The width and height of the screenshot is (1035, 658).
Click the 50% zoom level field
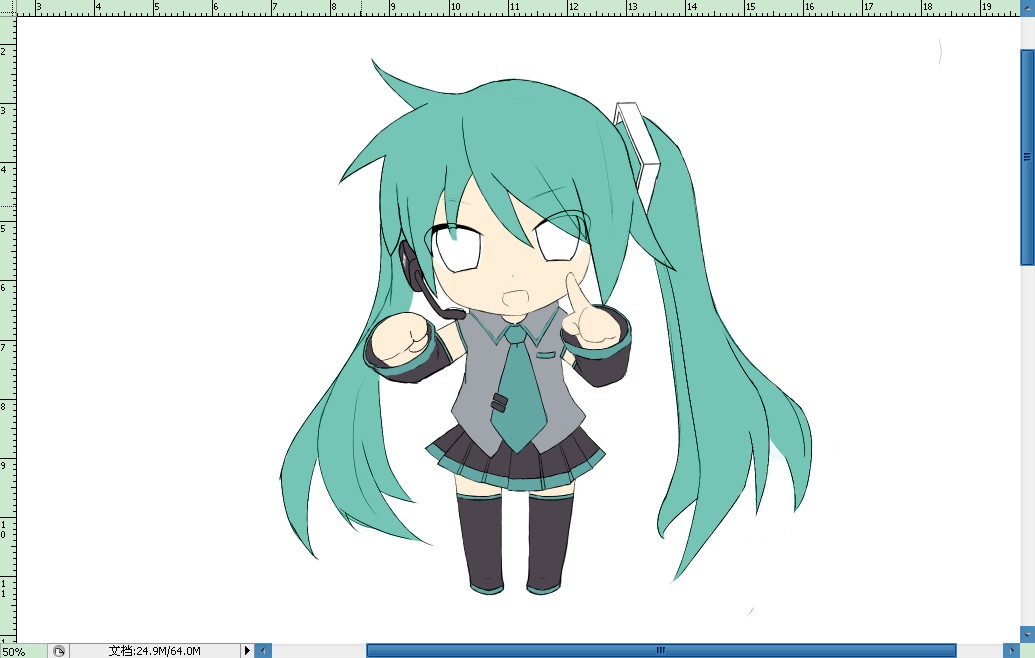24,651
